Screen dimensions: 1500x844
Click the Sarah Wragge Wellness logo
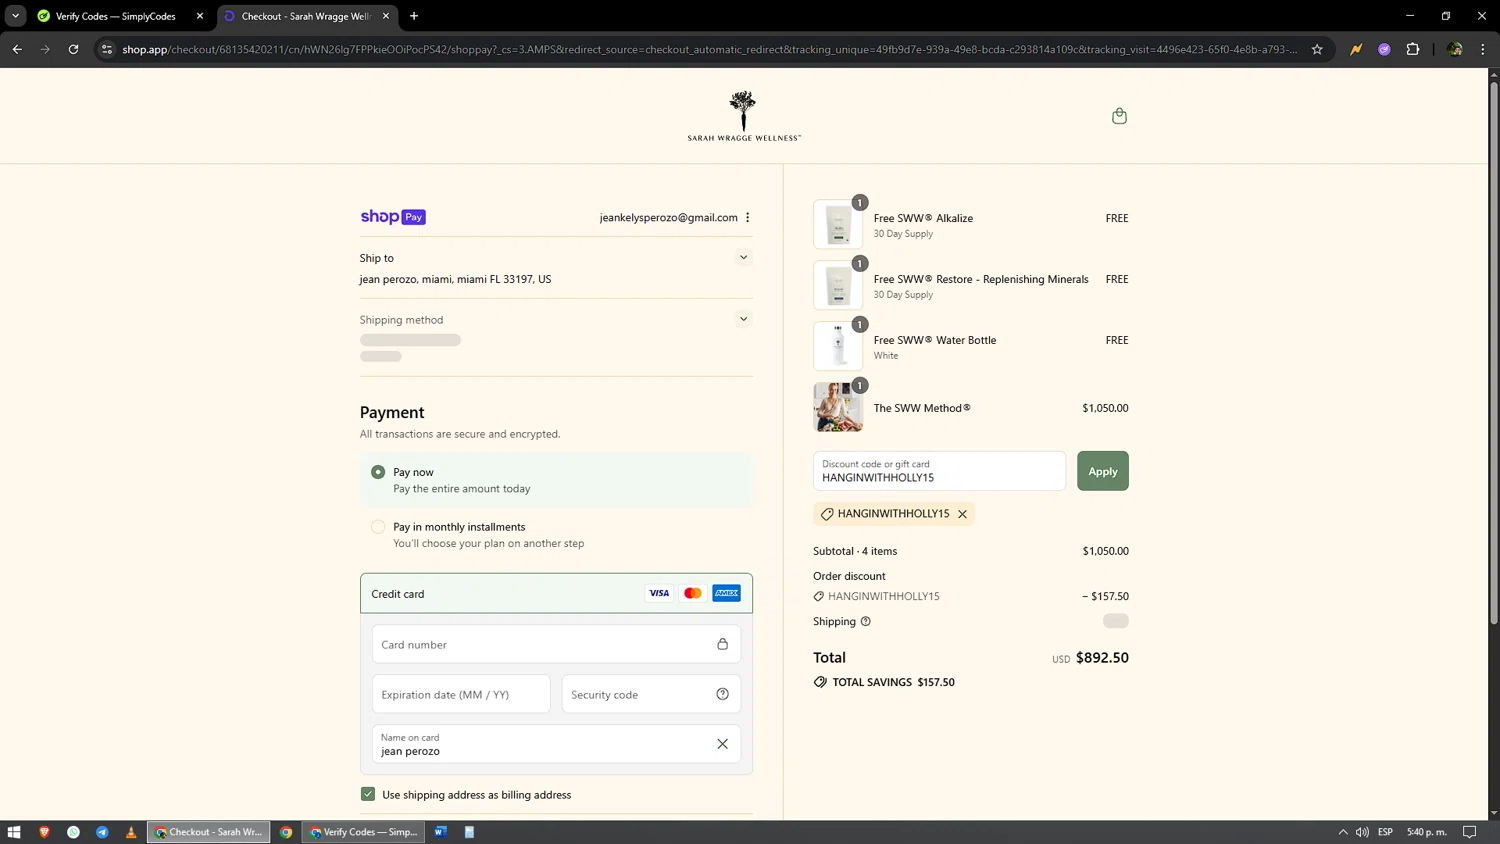tap(743, 116)
